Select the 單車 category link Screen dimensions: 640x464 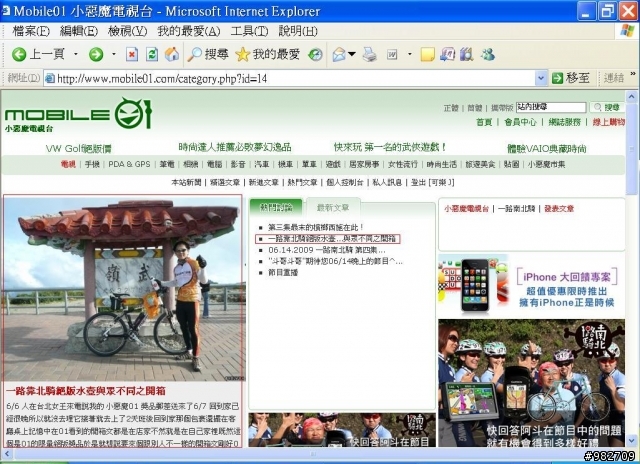(309, 164)
